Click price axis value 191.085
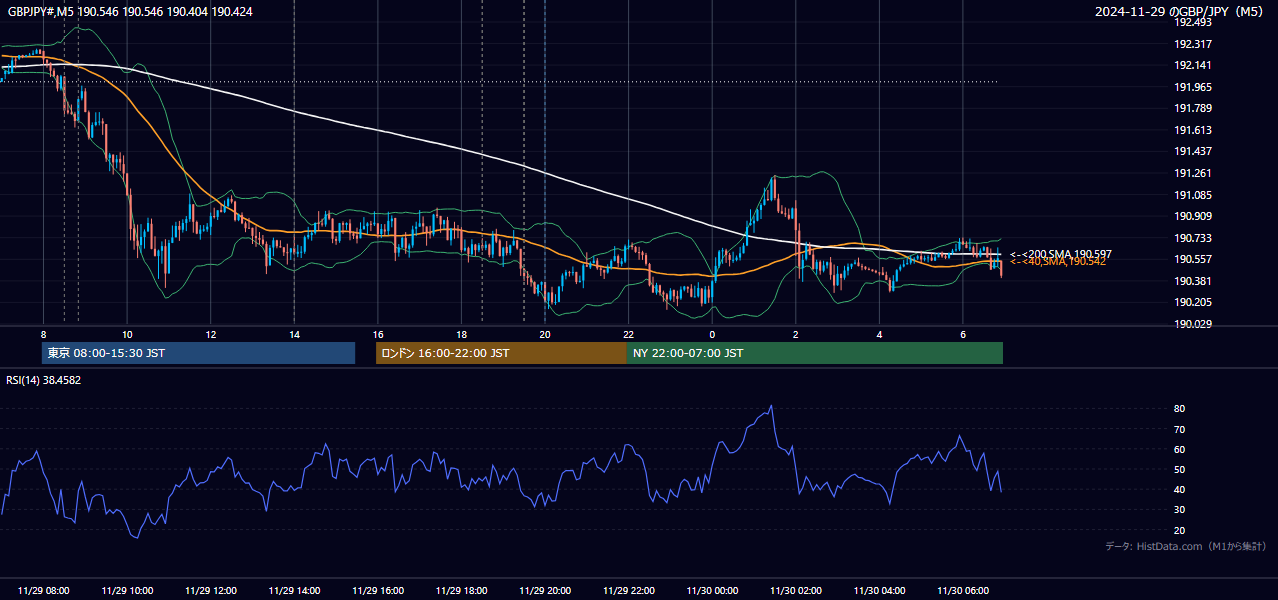The width and height of the screenshot is (1278, 600). 1192,195
